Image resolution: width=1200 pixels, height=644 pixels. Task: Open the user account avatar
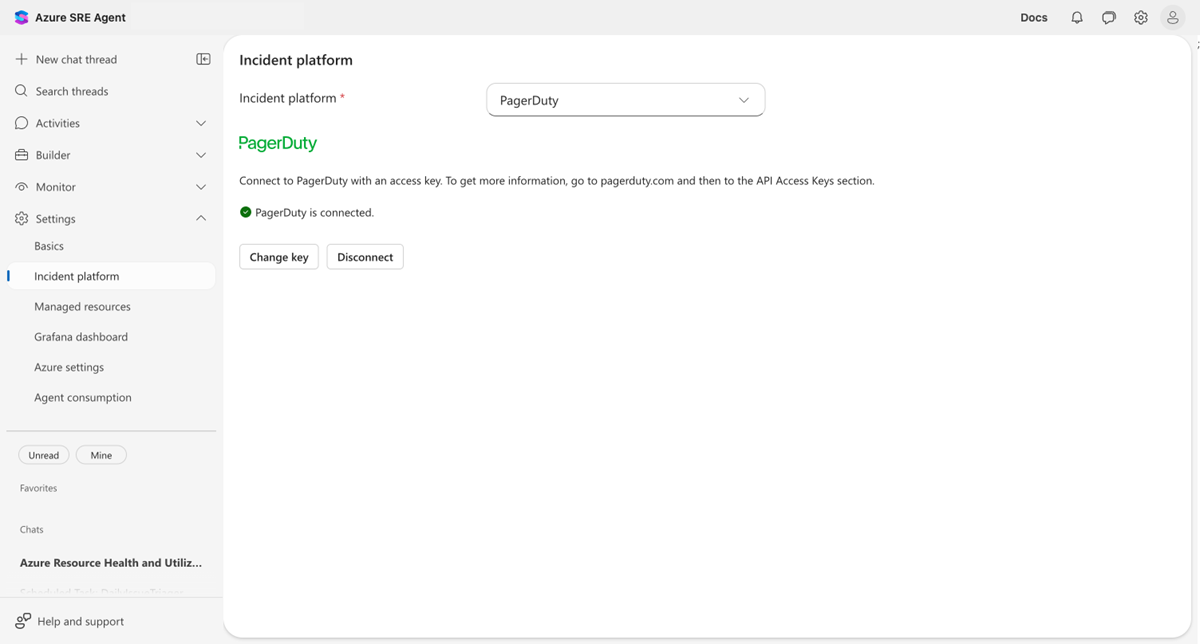(1173, 18)
